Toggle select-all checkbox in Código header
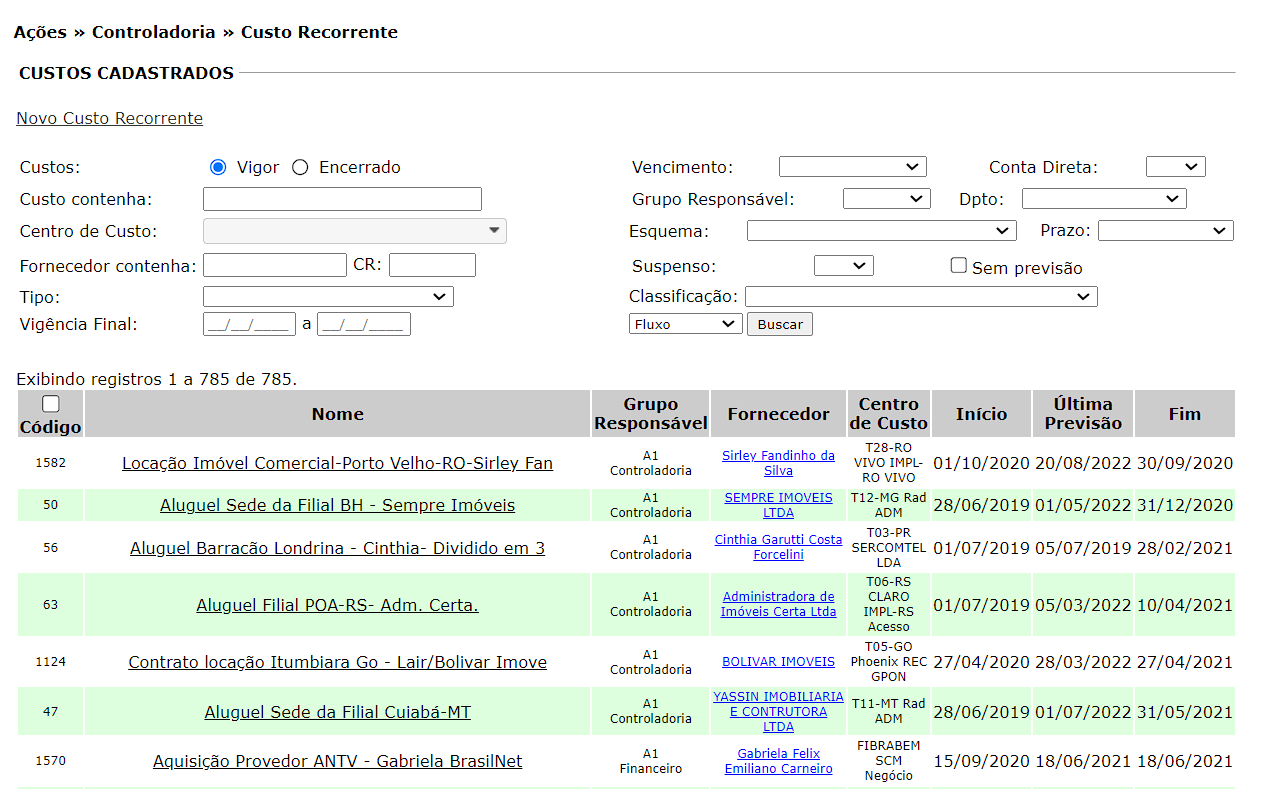Viewport: 1272px width, 789px height. coord(51,404)
